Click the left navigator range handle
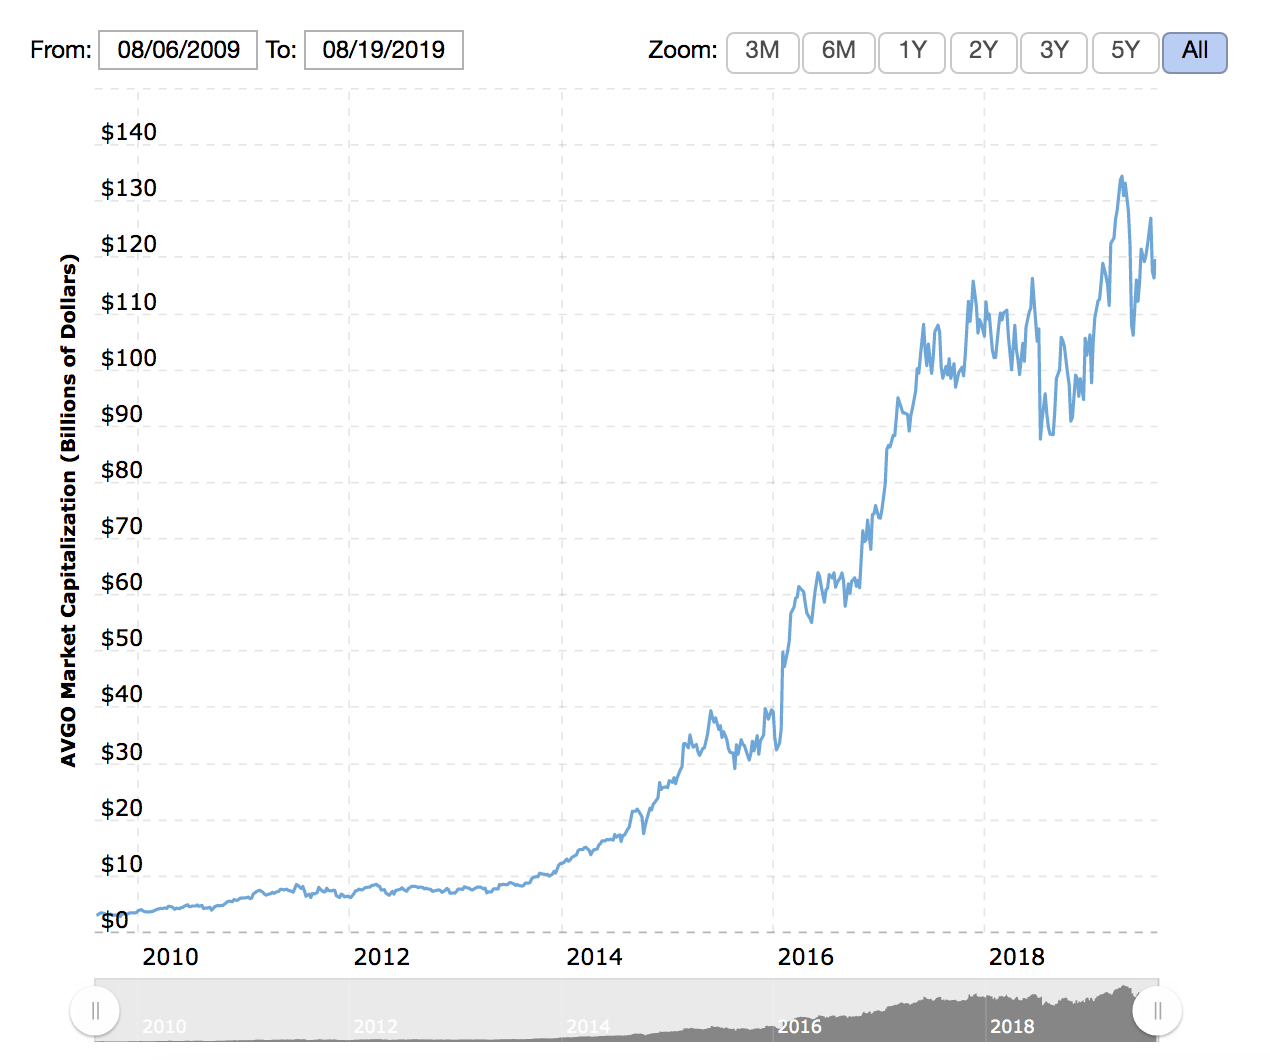 (x=95, y=1011)
